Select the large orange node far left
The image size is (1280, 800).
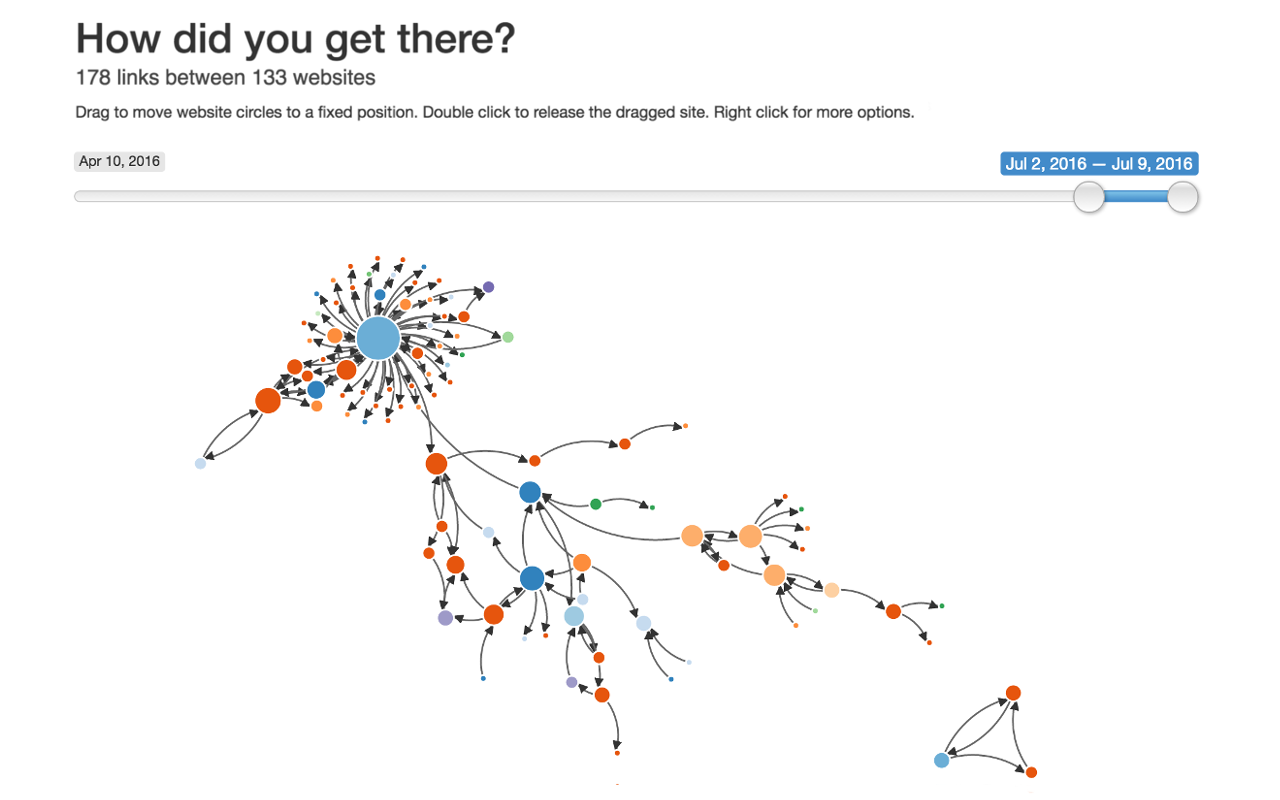(268, 400)
